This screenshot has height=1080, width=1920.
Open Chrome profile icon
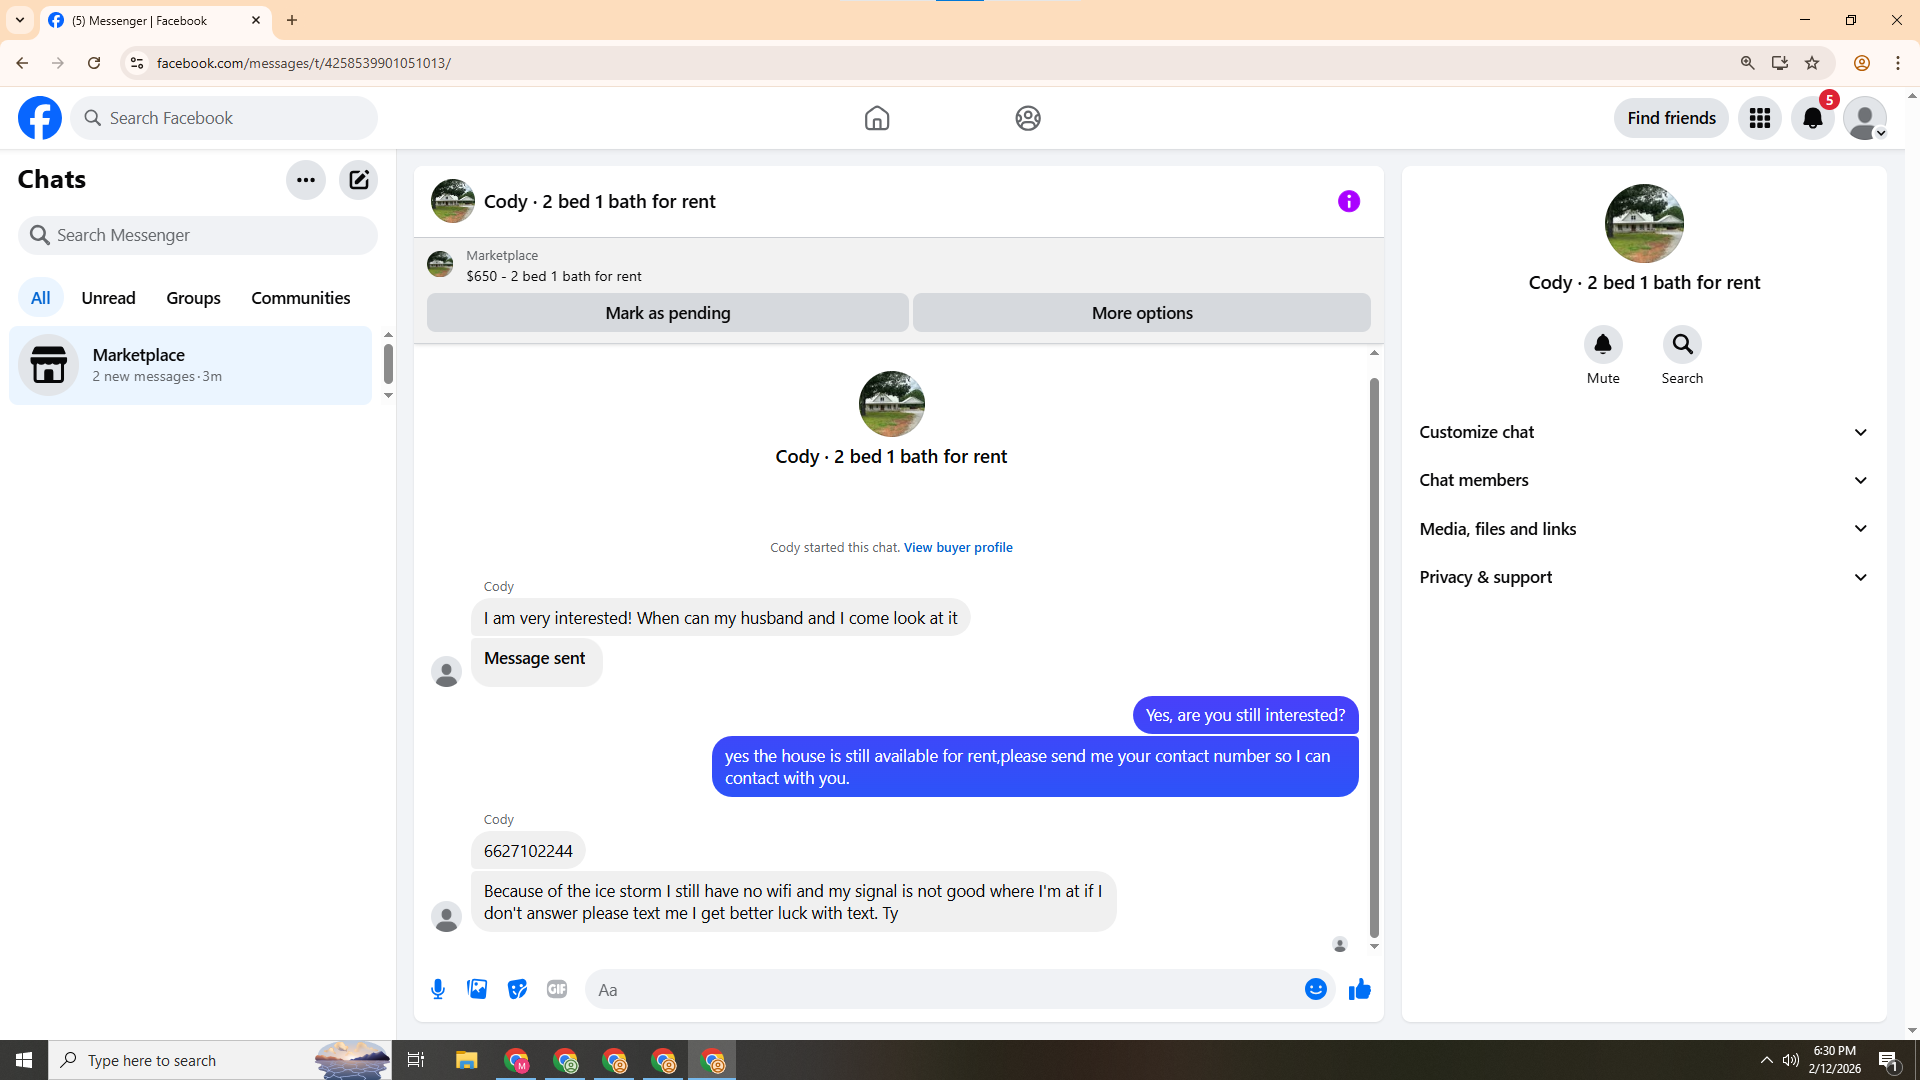click(1862, 63)
